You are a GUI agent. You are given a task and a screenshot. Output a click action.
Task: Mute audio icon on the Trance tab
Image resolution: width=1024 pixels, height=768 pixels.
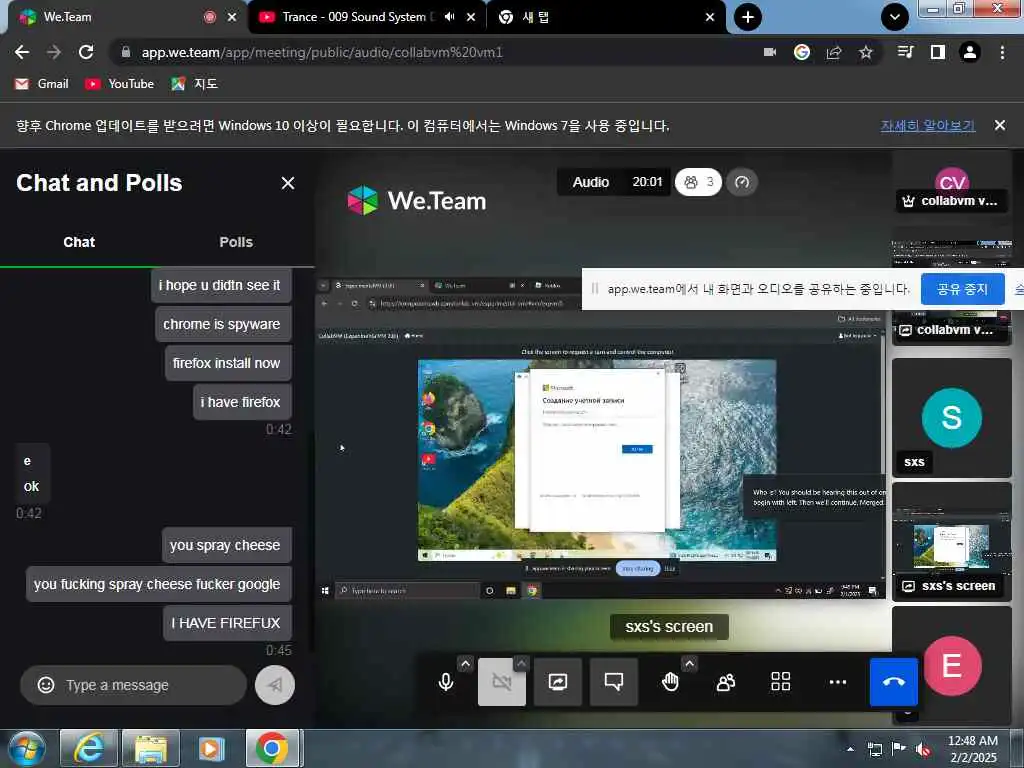(x=449, y=17)
